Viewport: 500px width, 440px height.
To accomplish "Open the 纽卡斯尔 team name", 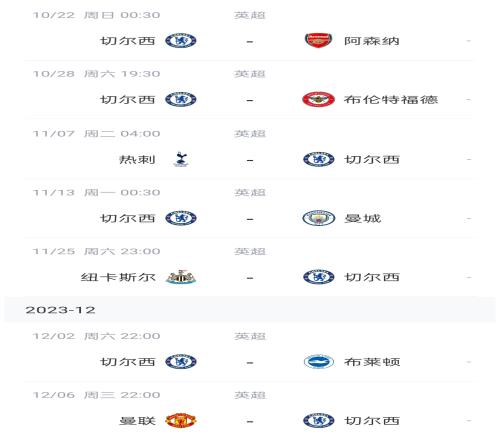I will [x=118, y=277].
